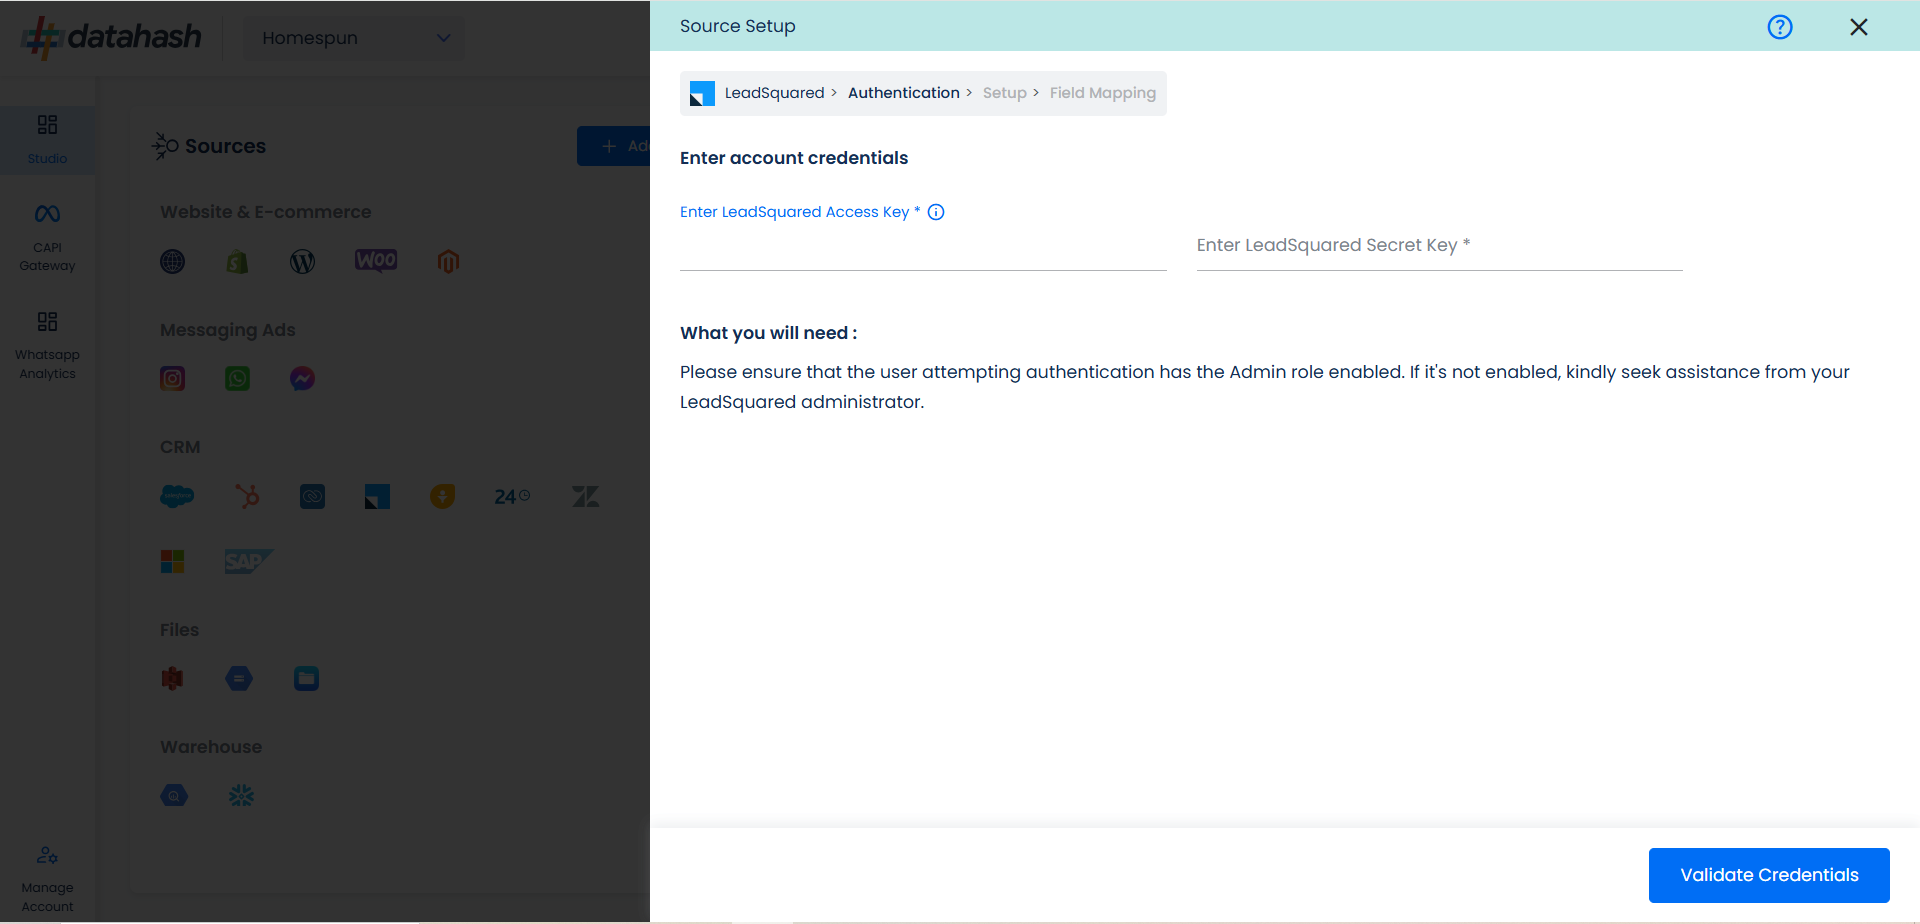
Task: Focus the LeadSquared Secret Key field
Action: [x=1440, y=246]
